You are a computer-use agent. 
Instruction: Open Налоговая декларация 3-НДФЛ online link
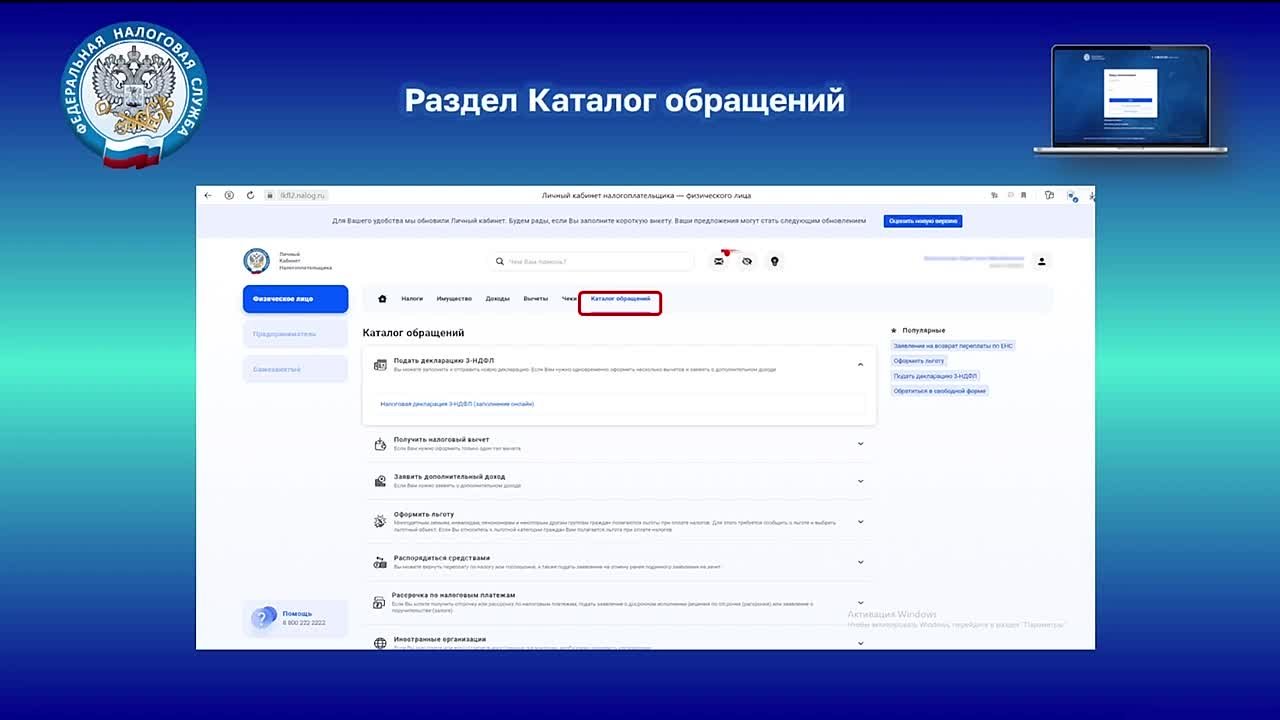coord(457,404)
